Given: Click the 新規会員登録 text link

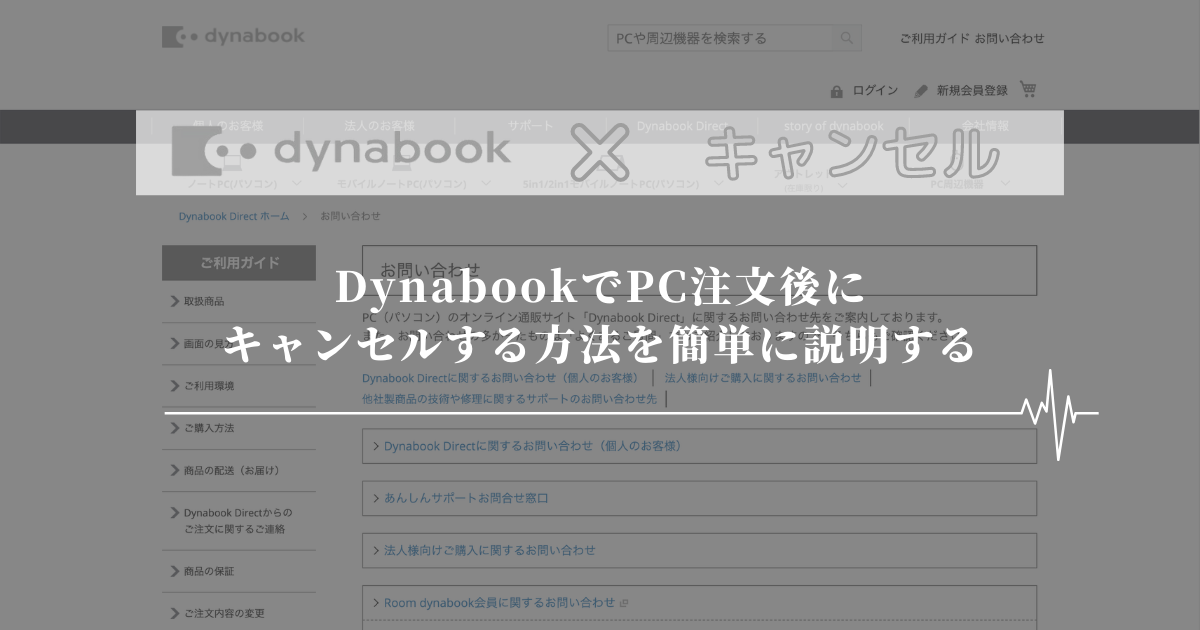Looking at the screenshot, I should [972, 91].
